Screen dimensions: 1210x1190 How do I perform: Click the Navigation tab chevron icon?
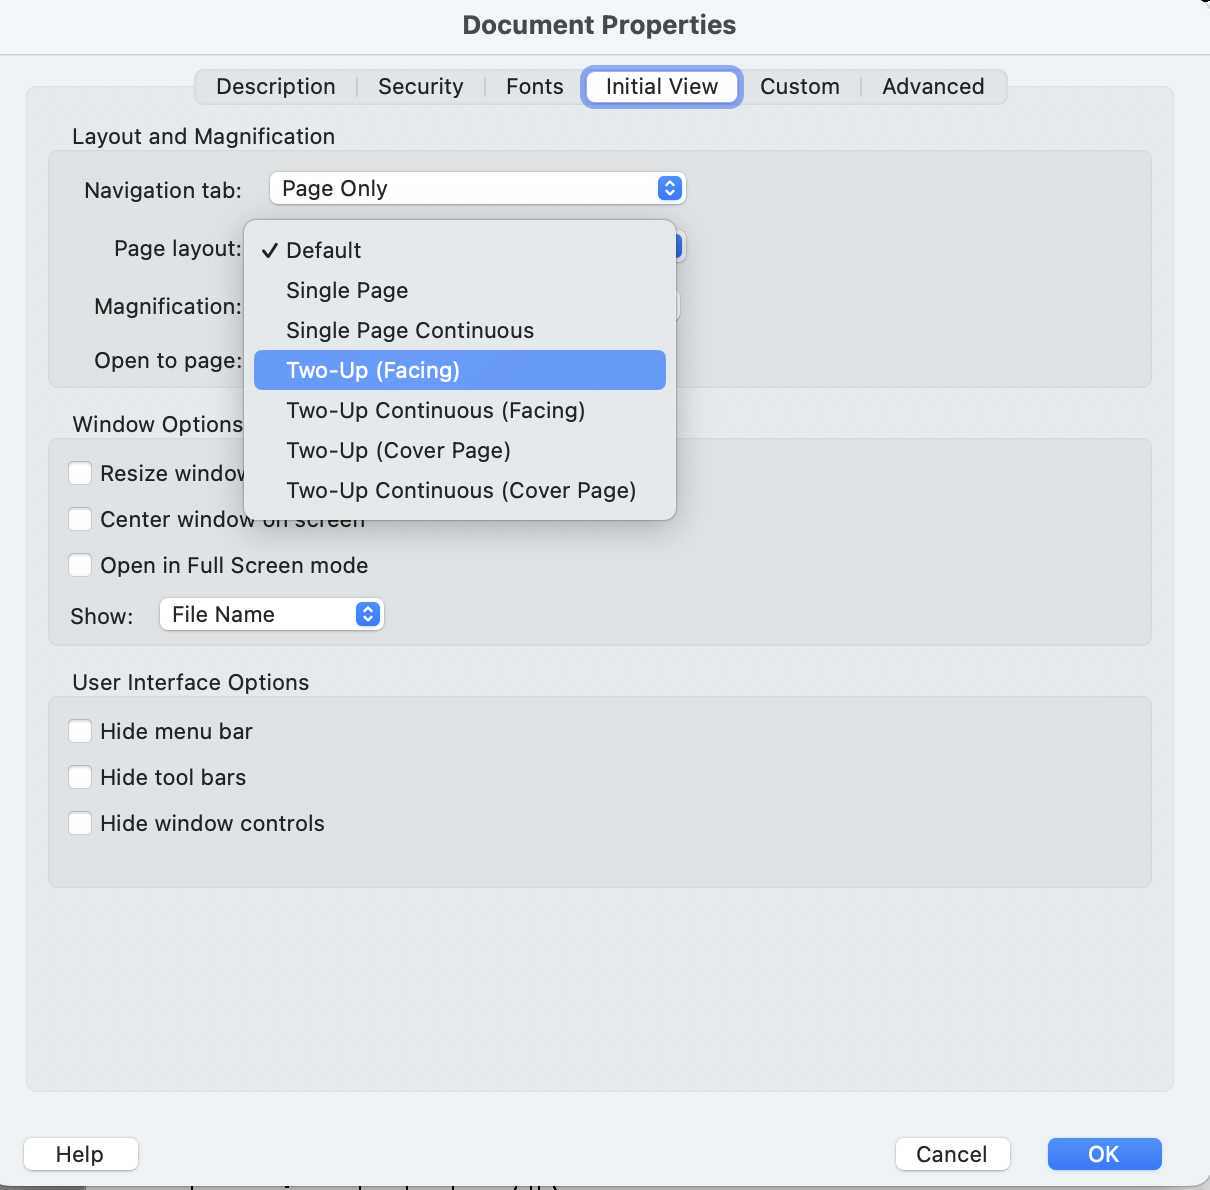pyautogui.click(x=670, y=188)
